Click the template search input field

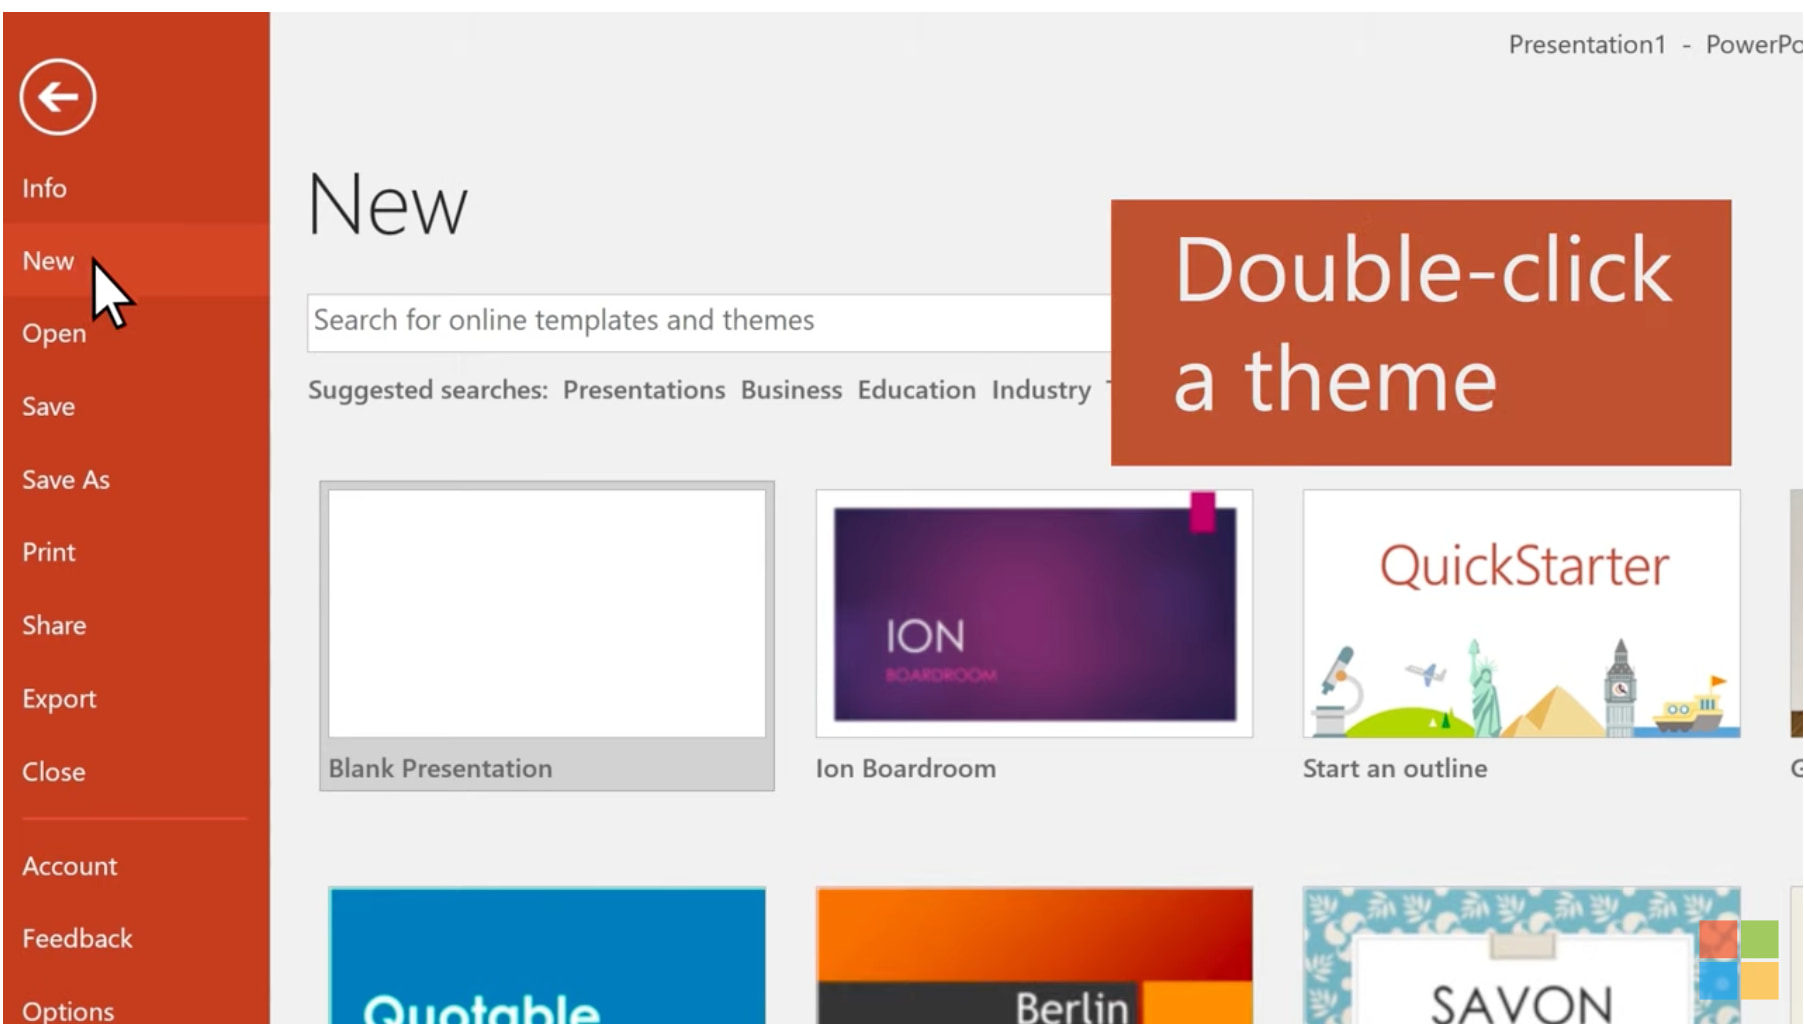point(700,321)
